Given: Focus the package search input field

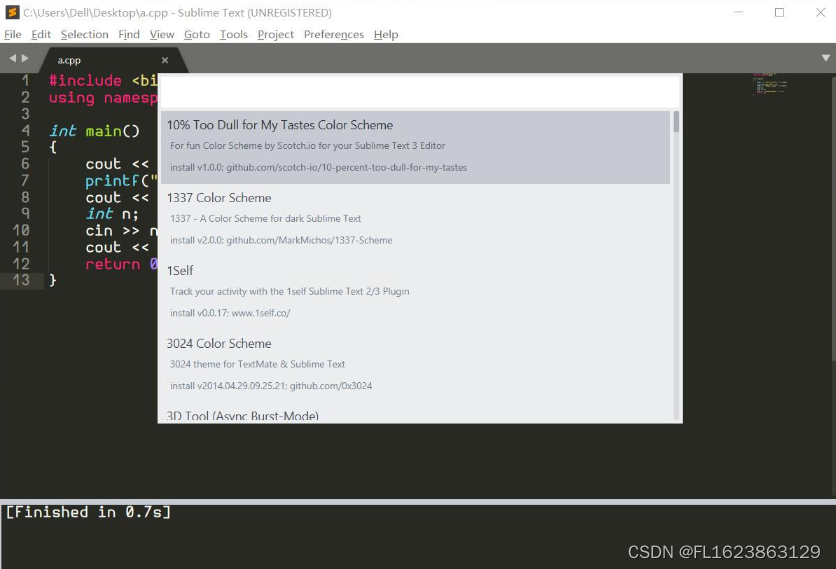Looking at the screenshot, I should (x=420, y=92).
